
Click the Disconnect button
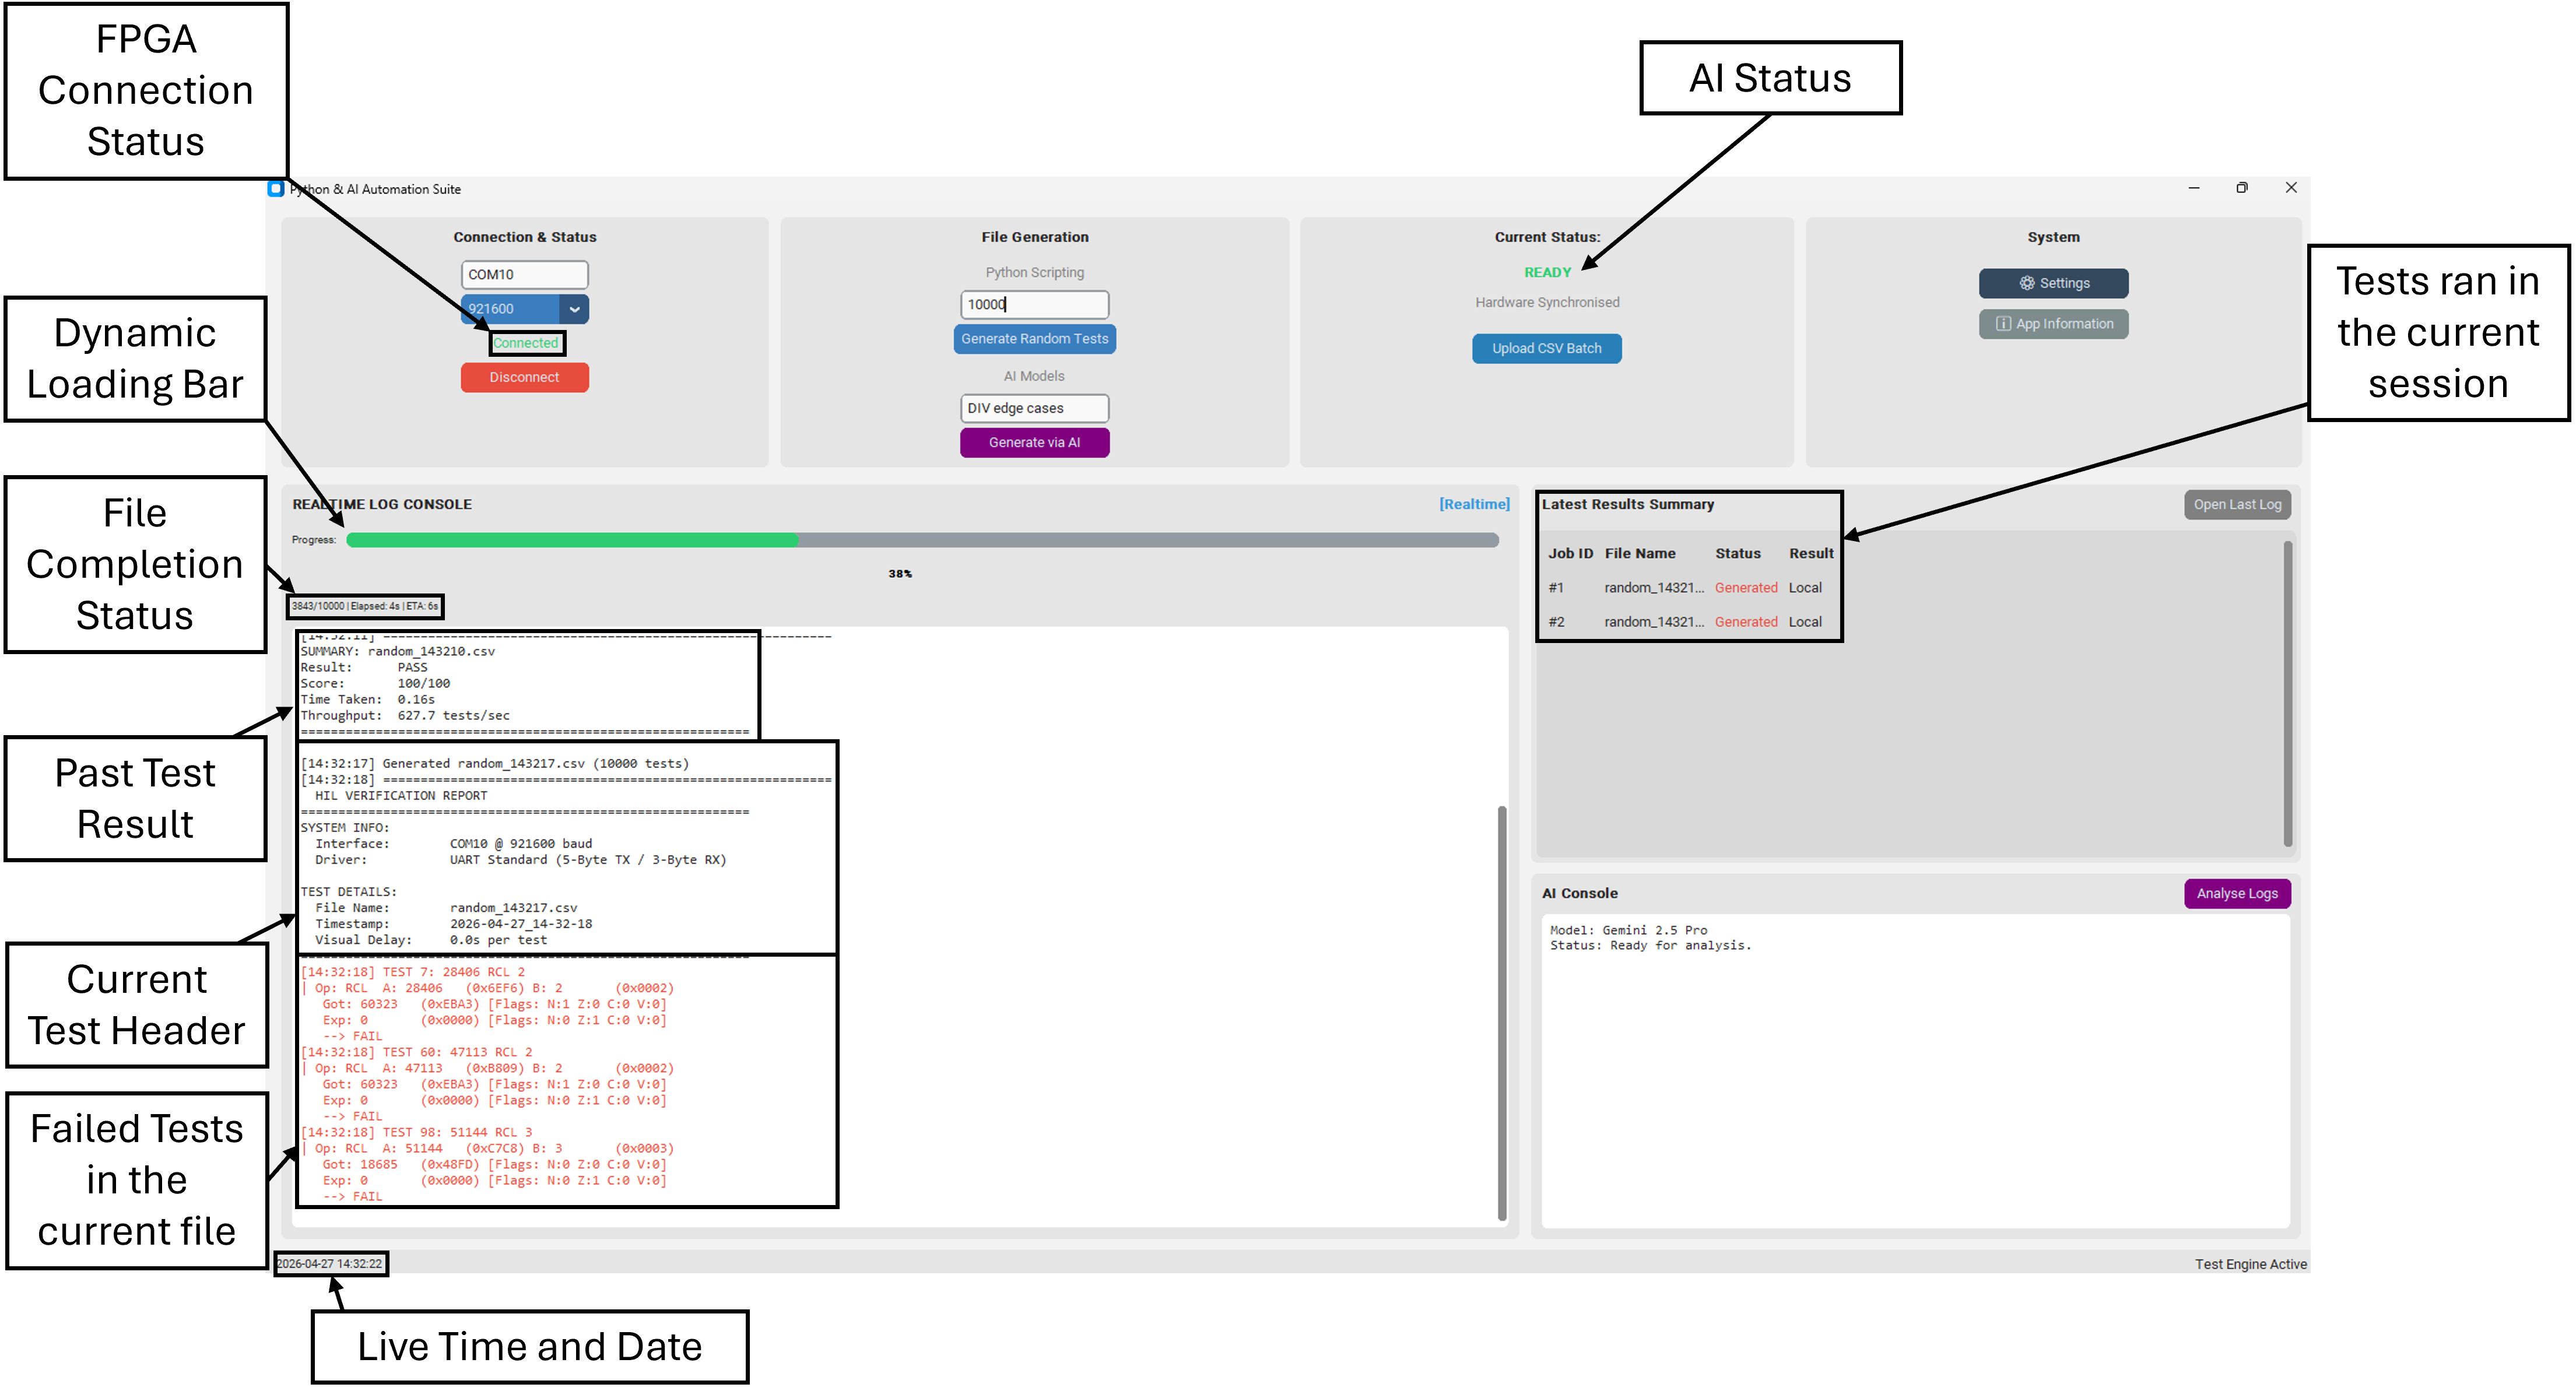(x=525, y=377)
